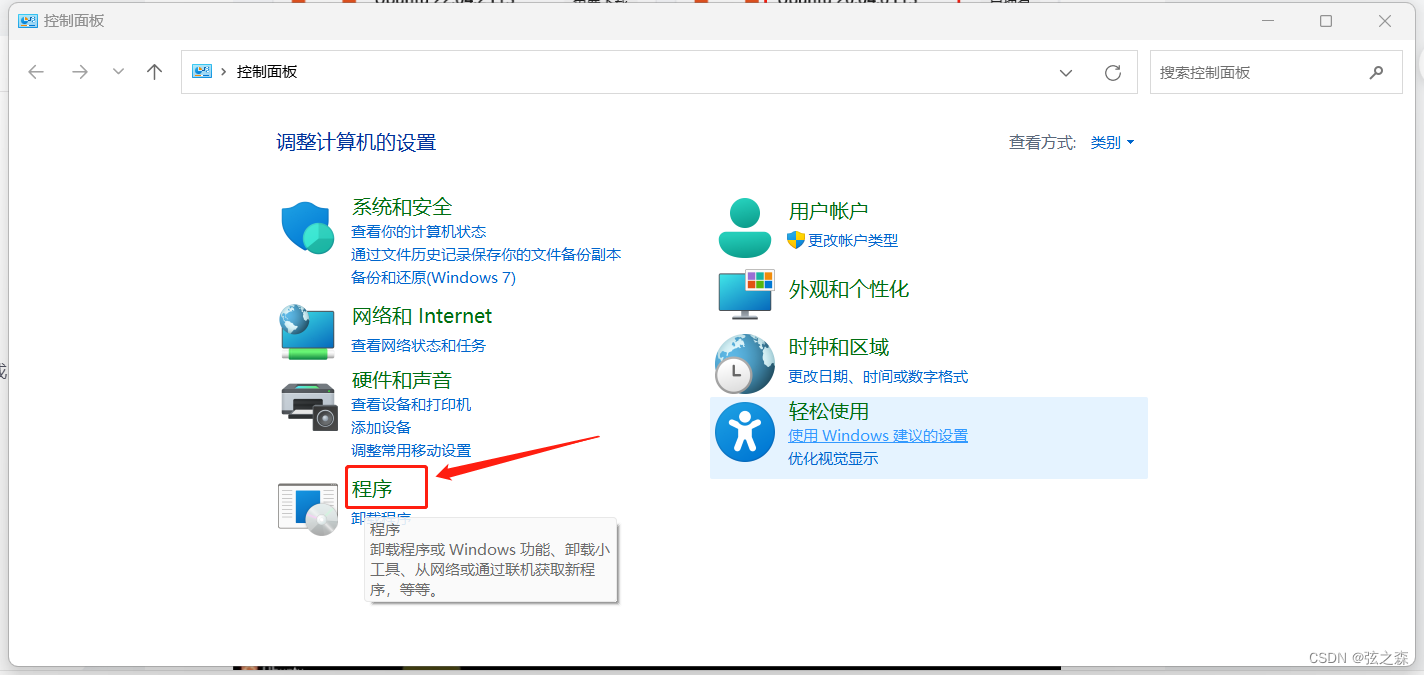Open the recent locations dropdown arrow
This screenshot has height=675, width=1424.
pyautogui.click(x=119, y=72)
